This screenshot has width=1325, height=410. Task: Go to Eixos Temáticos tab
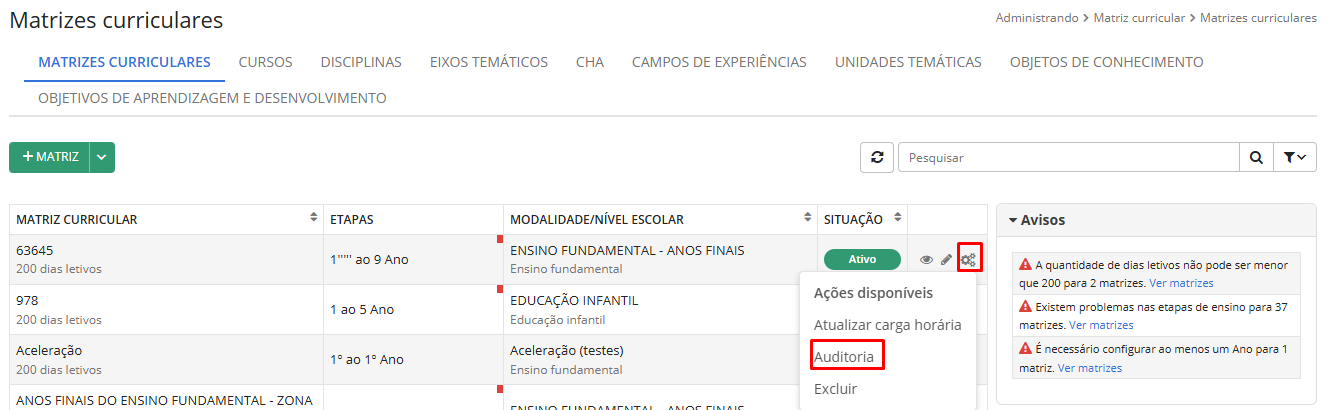pos(489,62)
